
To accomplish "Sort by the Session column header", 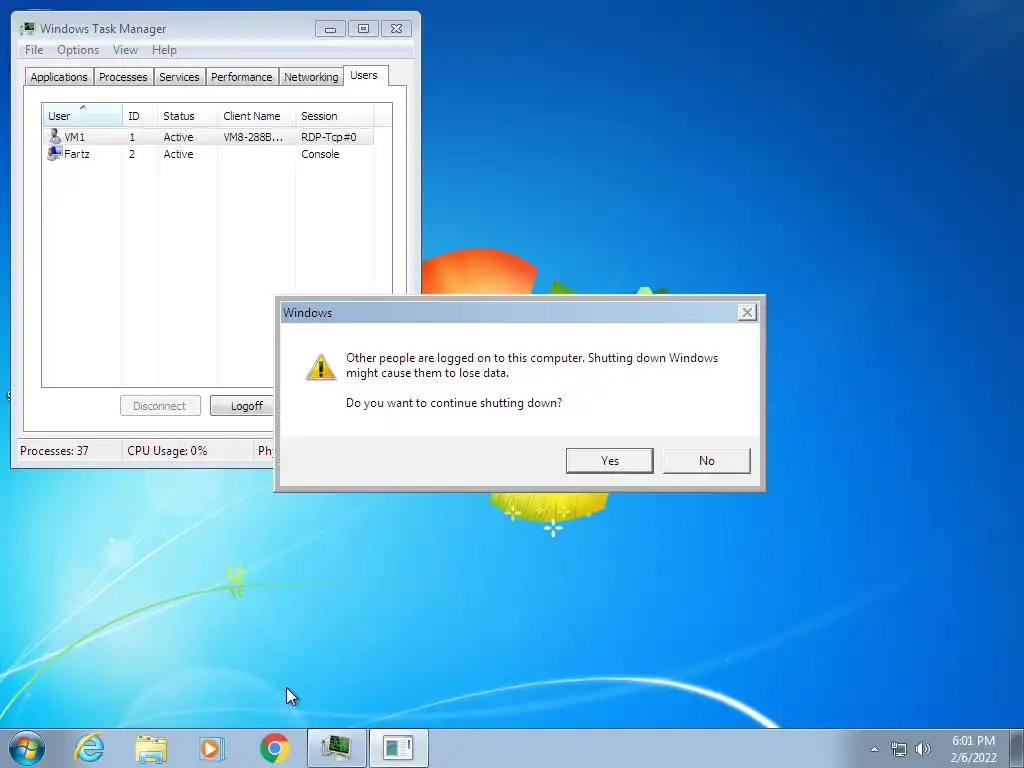I will click(334, 116).
